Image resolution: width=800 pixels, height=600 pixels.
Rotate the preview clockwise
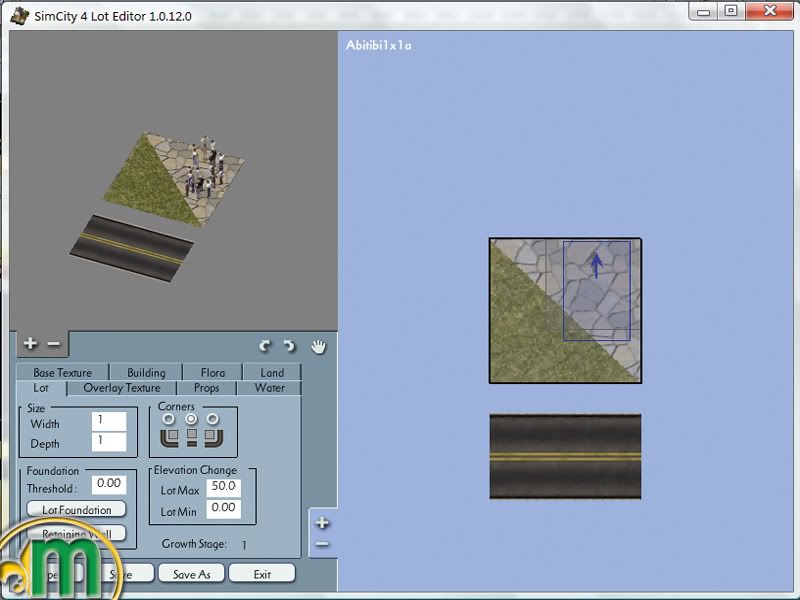coord(289,346)
